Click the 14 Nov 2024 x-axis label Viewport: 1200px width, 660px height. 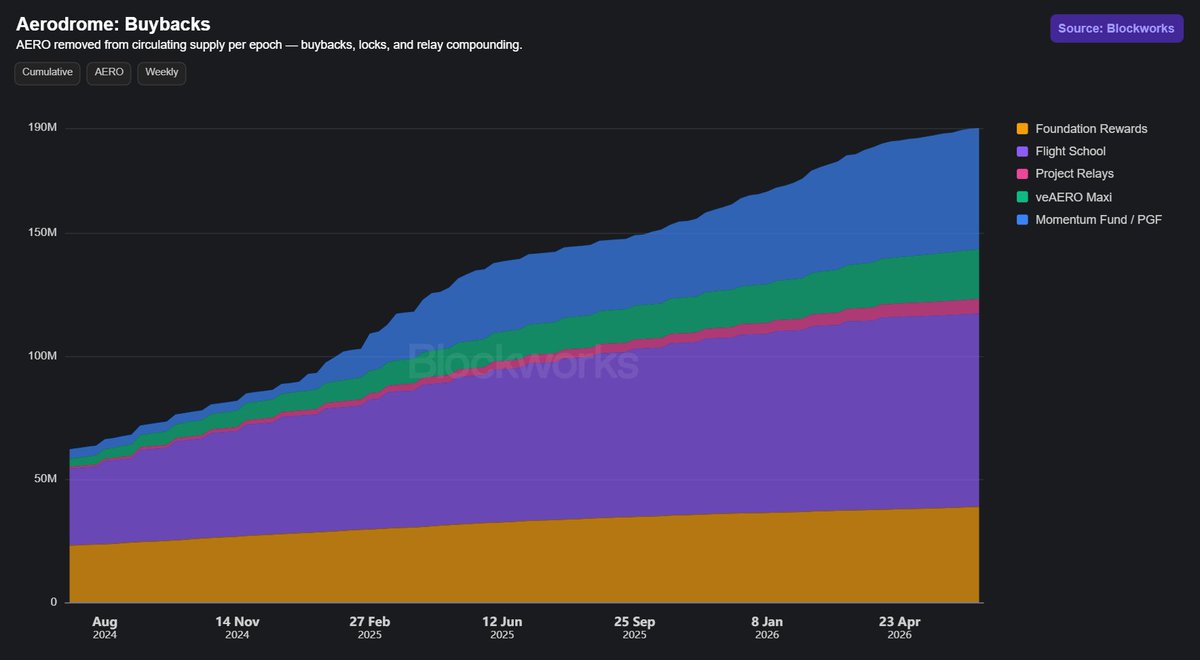[237, 627]
